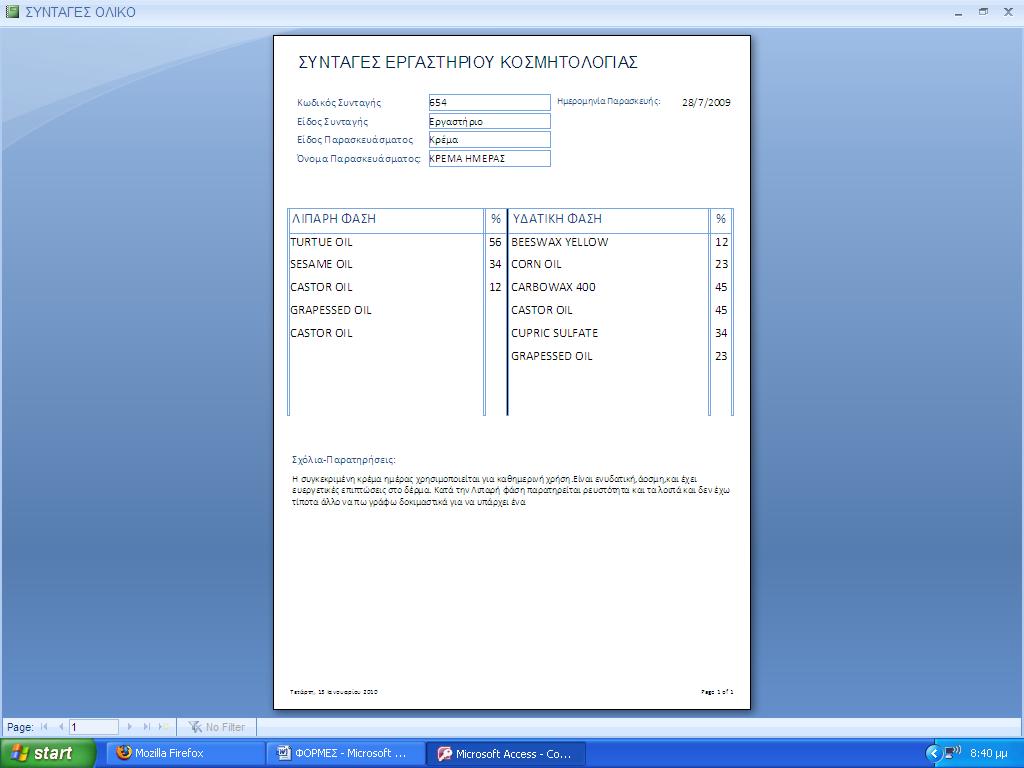The width and height of the screenshot is (1024, 768).
Task: Click the ΥΔΑΤΙΚΗ ΦΑΣΗ column header
Action: pyautogui.click(x=557, y=219)
